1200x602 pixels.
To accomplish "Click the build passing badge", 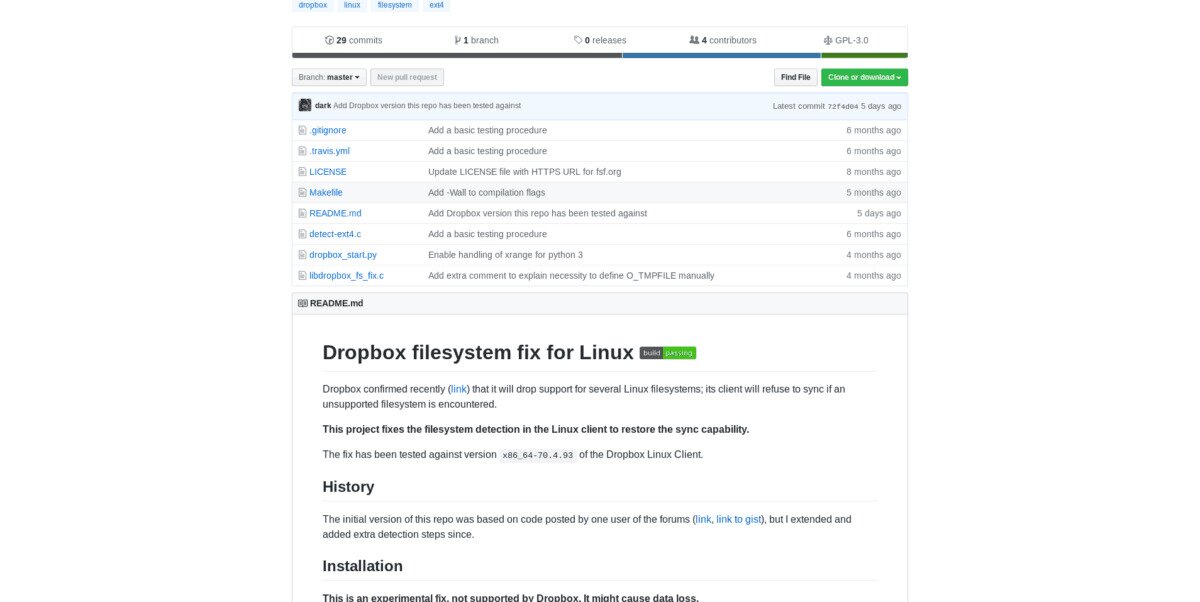I will click(667, 353).
